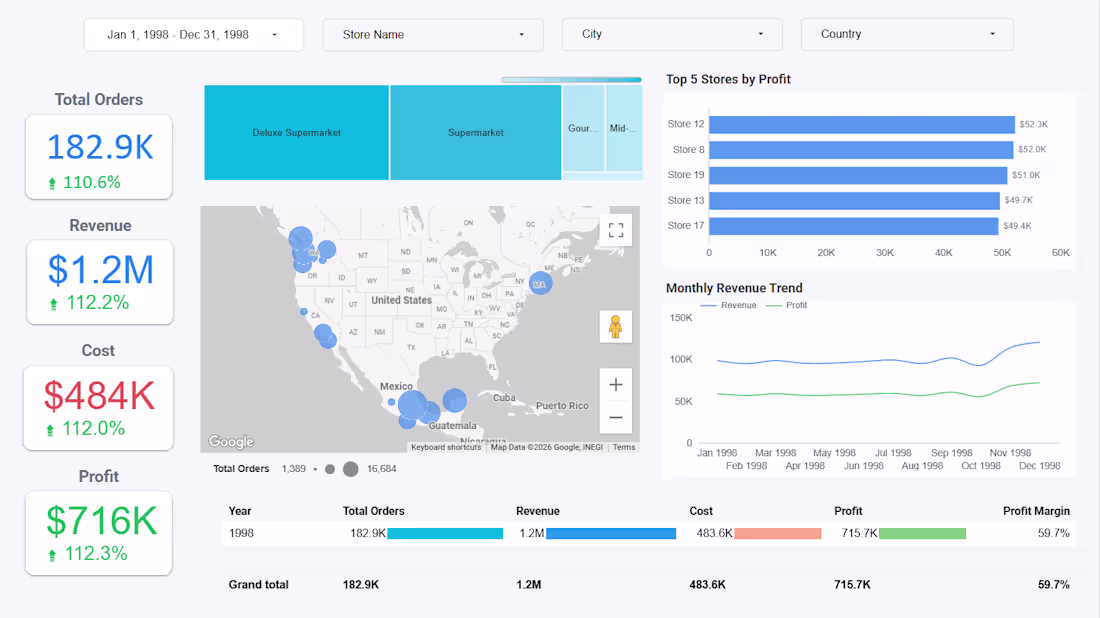Click the small Total Orders legend circle
The image size is (1100, 618).
(328, 468)
